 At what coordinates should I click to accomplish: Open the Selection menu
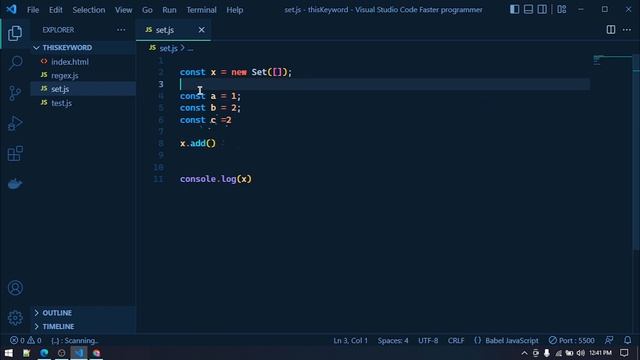(89, 9)
